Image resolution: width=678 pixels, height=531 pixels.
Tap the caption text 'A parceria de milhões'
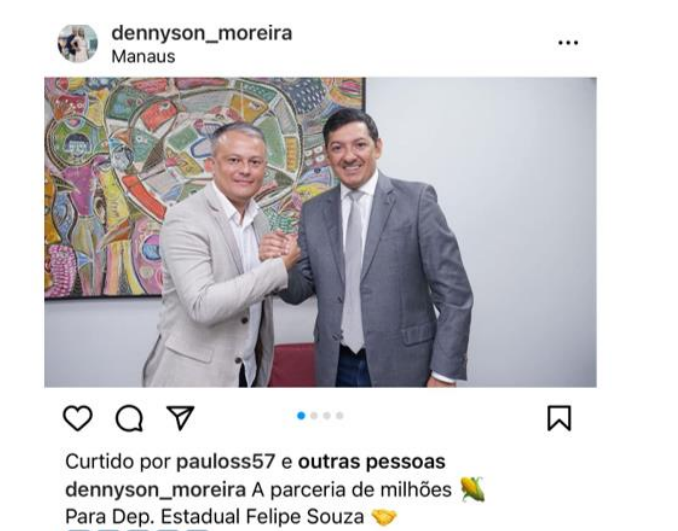pos(351,490)
